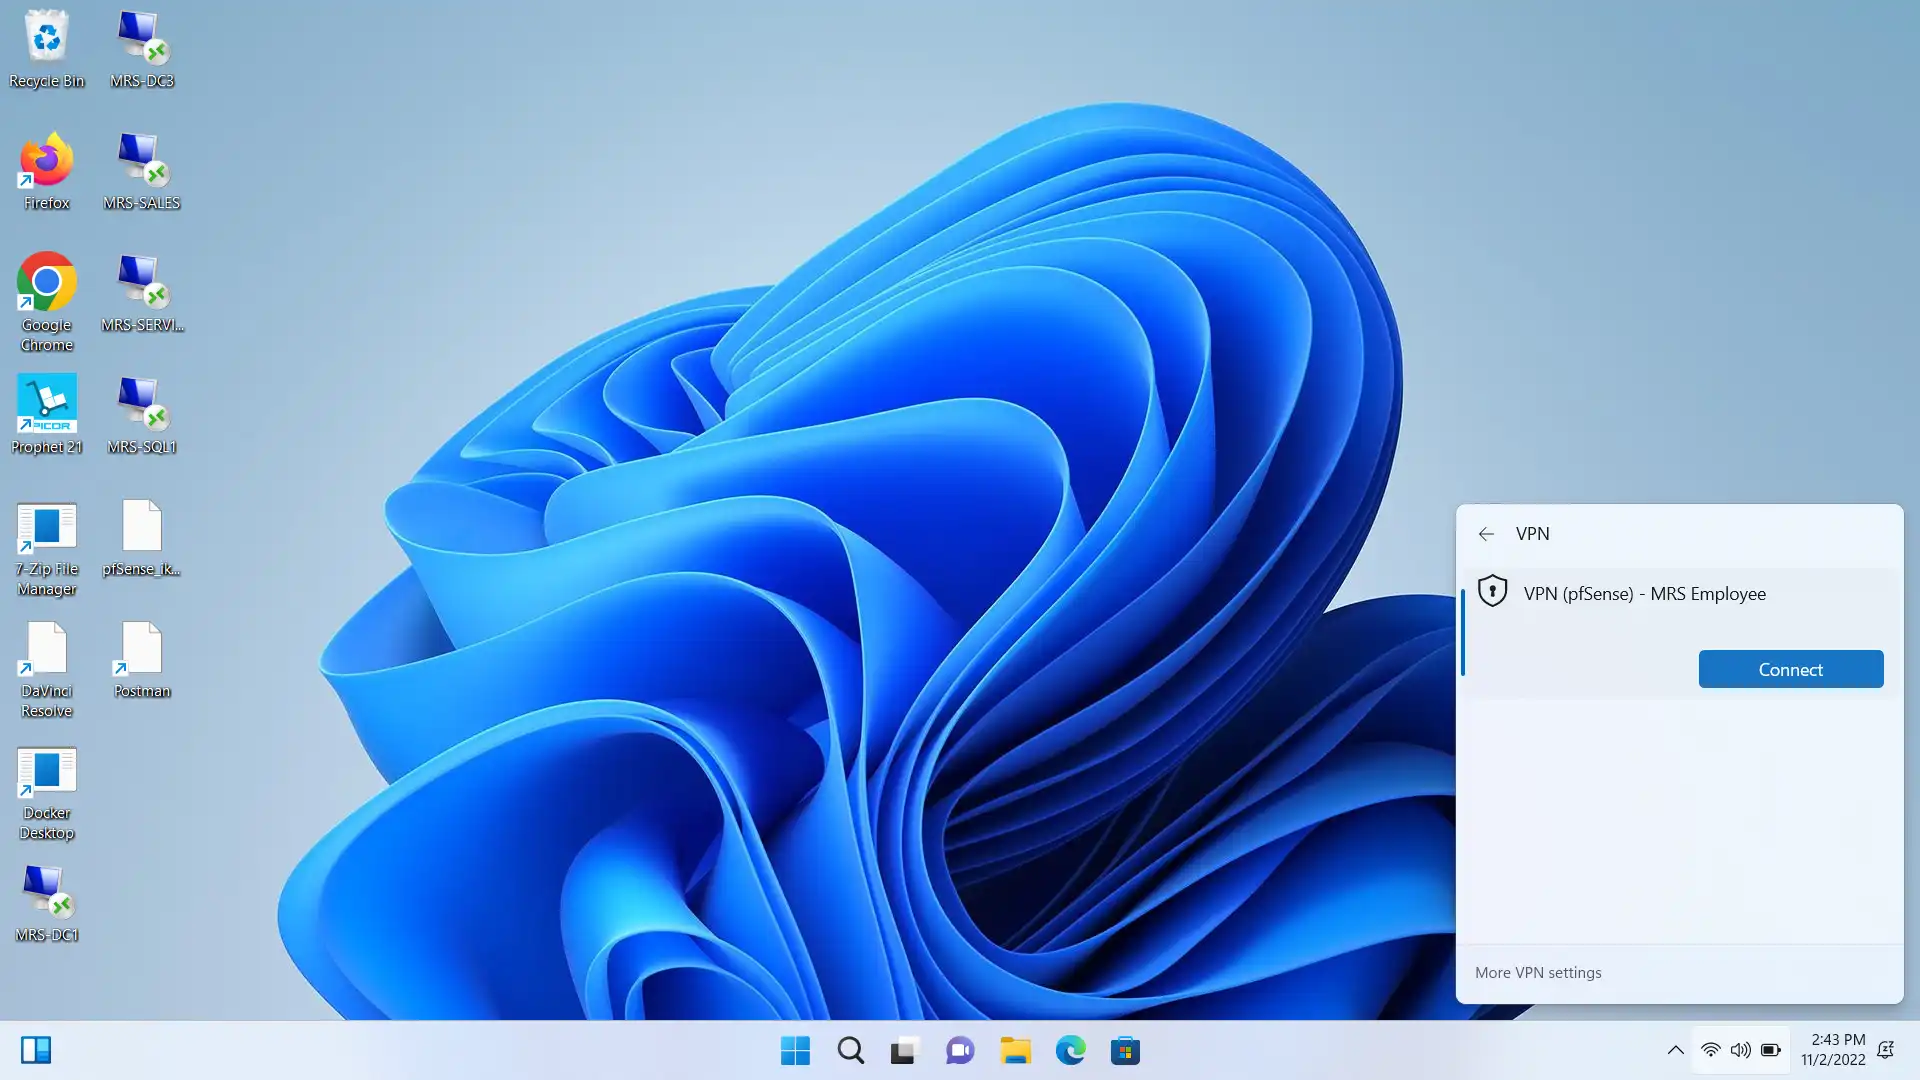The image size is (1920, 1080).
Task: Open File Explorer from taskbar
Action: [1015, 1050]
